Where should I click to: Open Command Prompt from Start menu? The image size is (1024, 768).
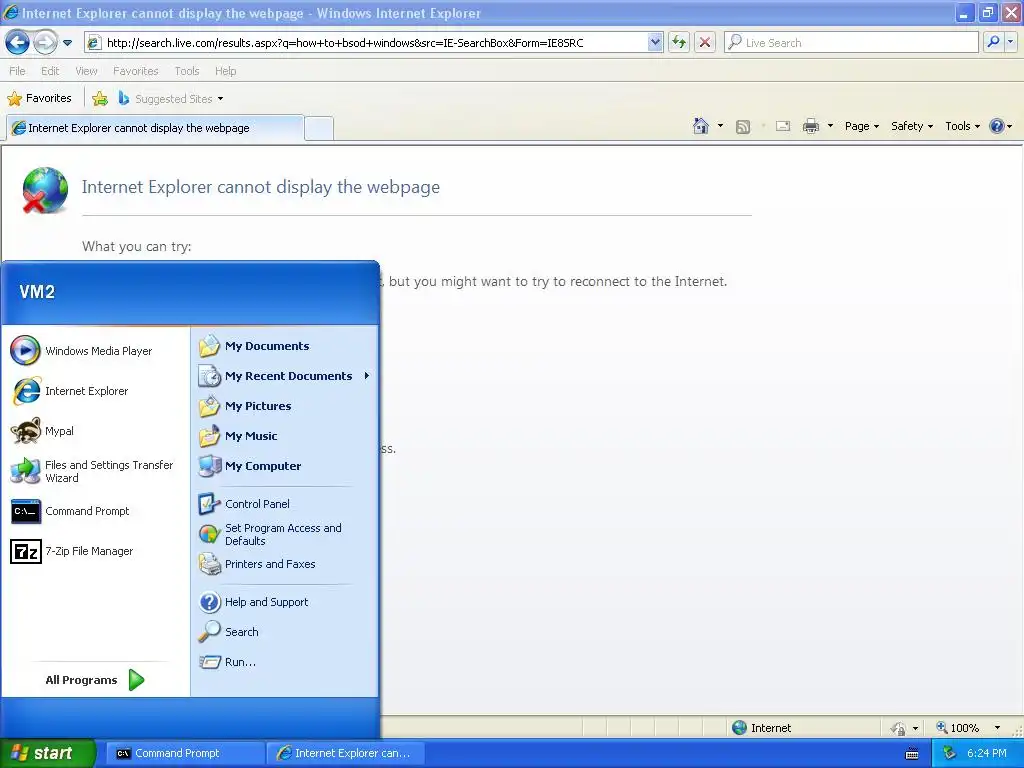[x=97, y=511]
